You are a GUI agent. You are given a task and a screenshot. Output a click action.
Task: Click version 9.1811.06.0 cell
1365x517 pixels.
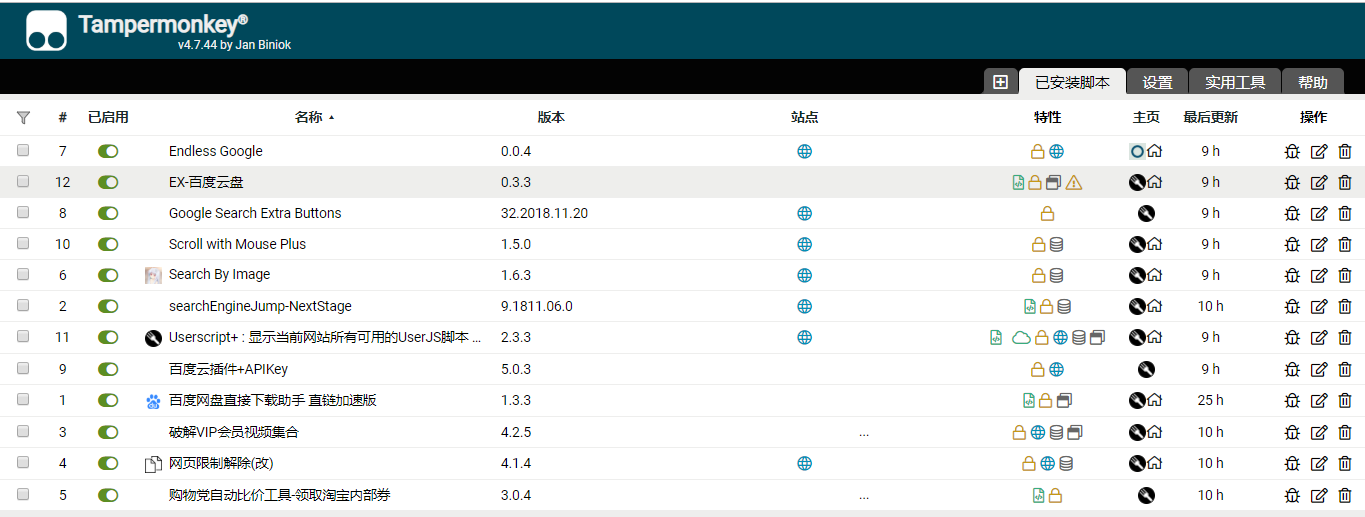click(x=536, y=306)
